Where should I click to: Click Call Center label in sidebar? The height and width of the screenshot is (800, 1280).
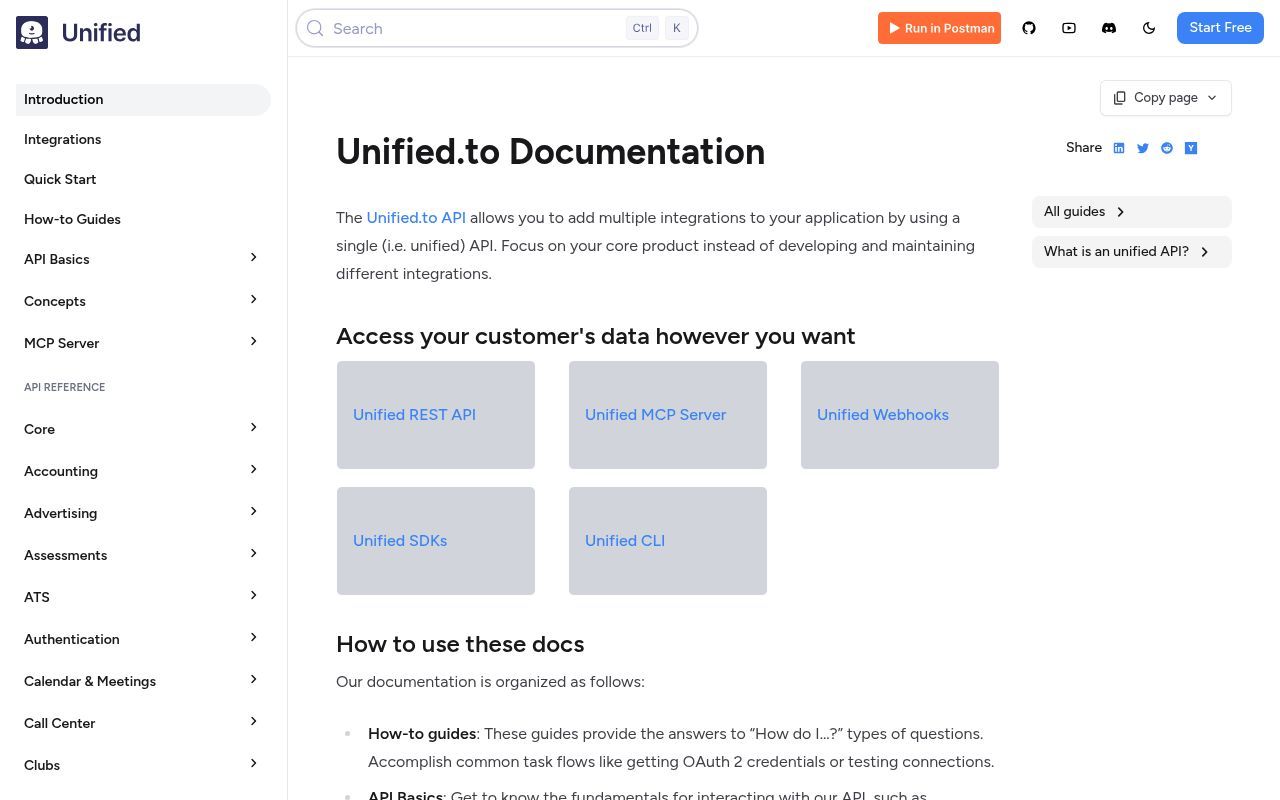(60, 723)
